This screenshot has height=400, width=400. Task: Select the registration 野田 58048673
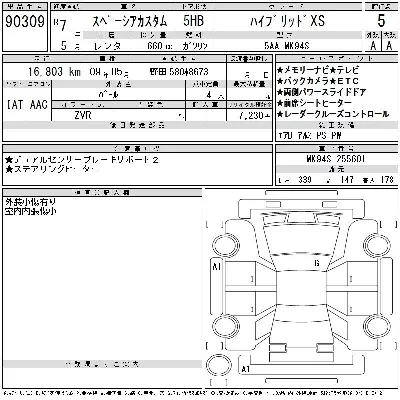[179, 72]
